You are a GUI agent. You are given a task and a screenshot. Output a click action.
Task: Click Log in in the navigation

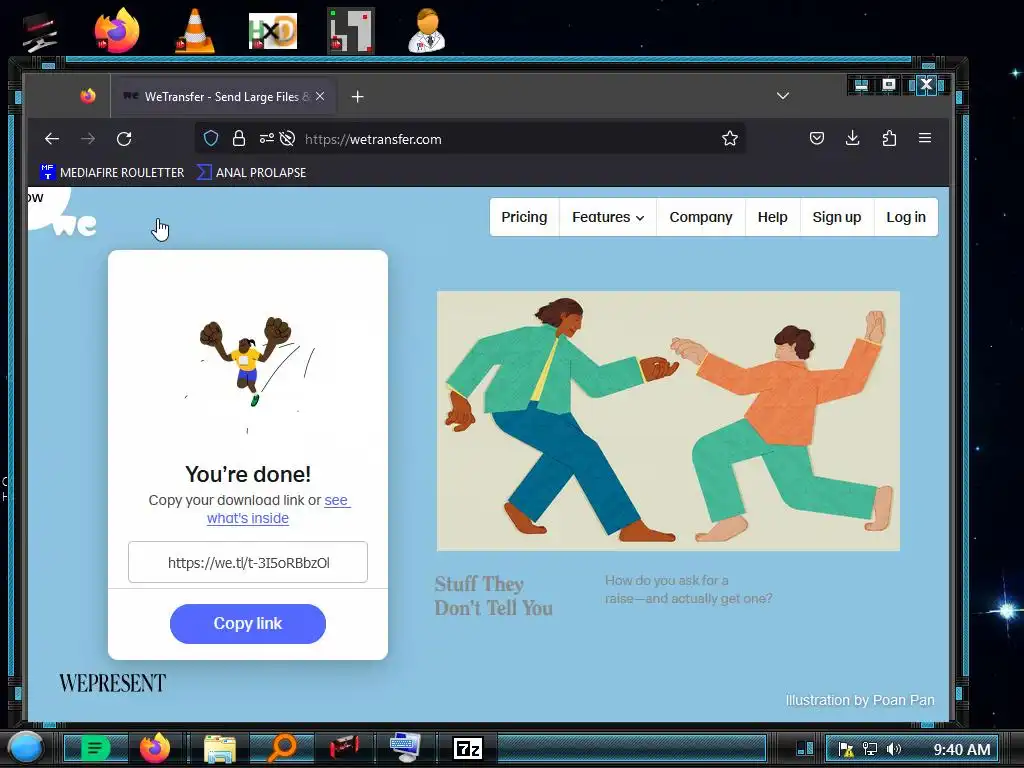click(906, 217)
